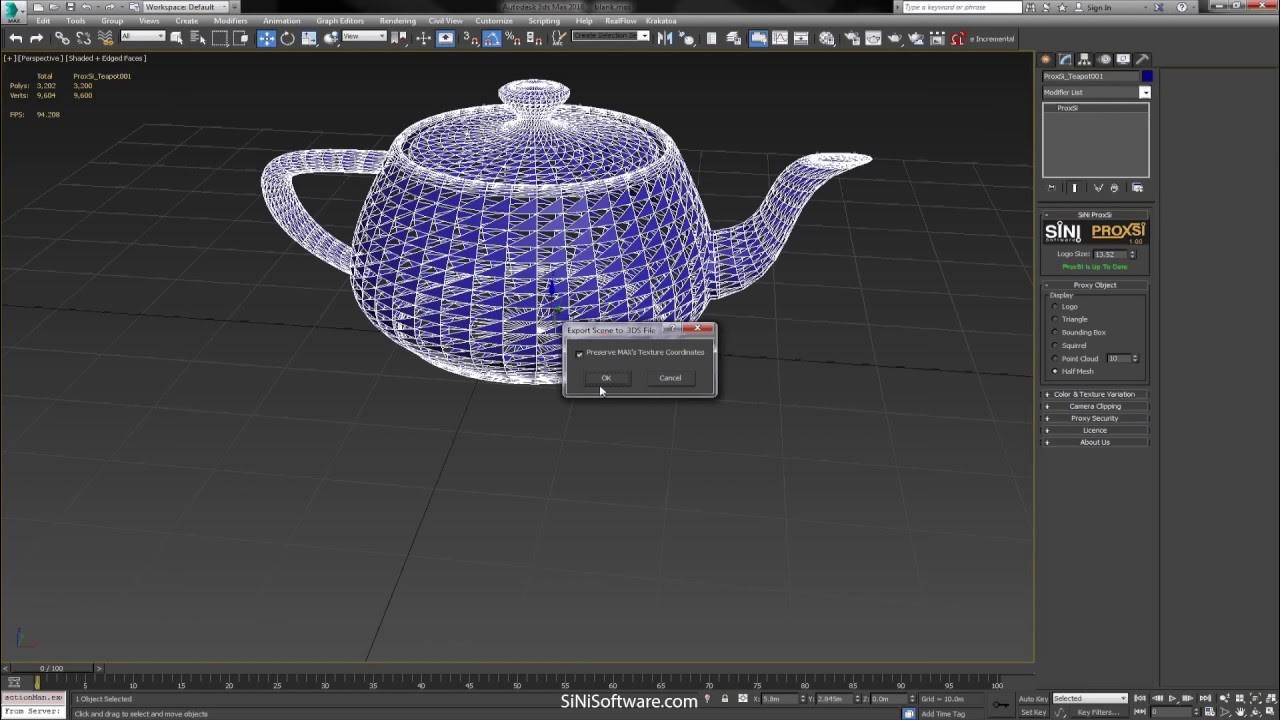Click the Go to Start playback button
The width and height of the screenshot is (1280, 720).
coord(1141,698)
